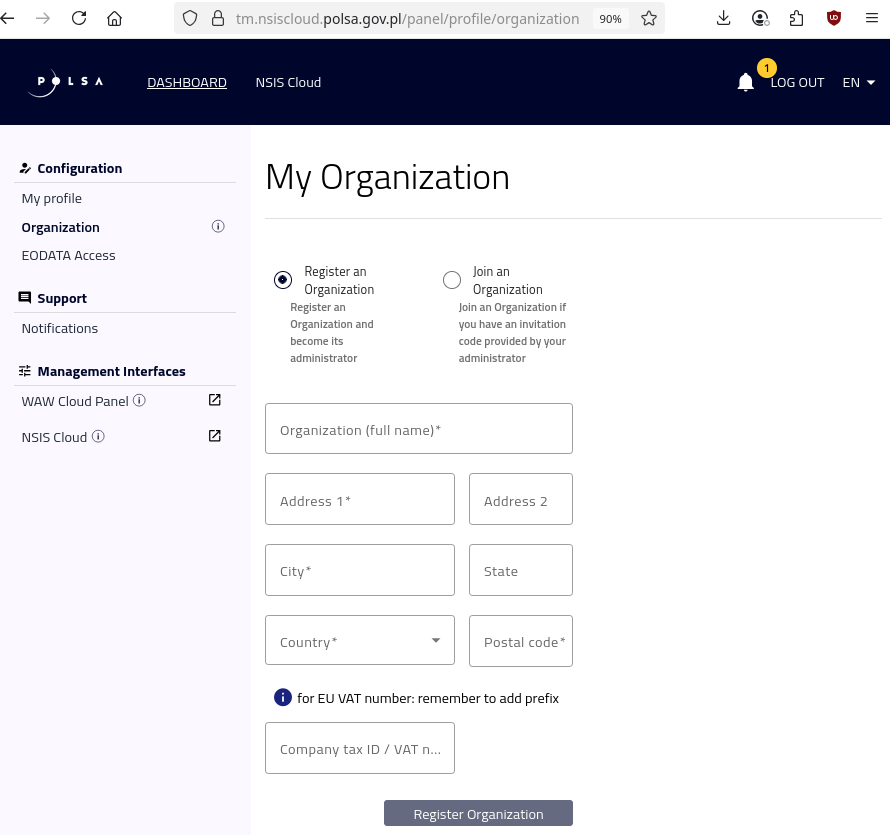Screen dimensions: 890x835
Task: Click the Organization full name input field
Action: (x=418, y=428)
